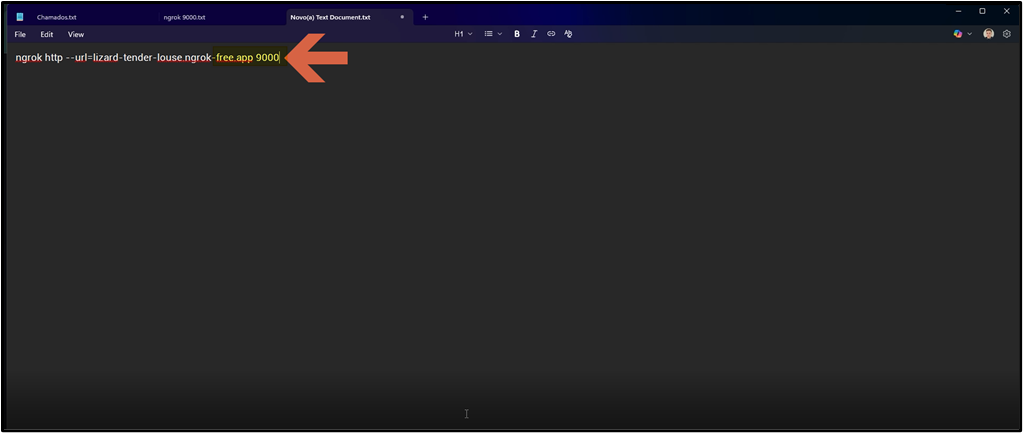Open Notepad settings gear
Viewport: 1023px width, 433px height.
point(1007,34)
